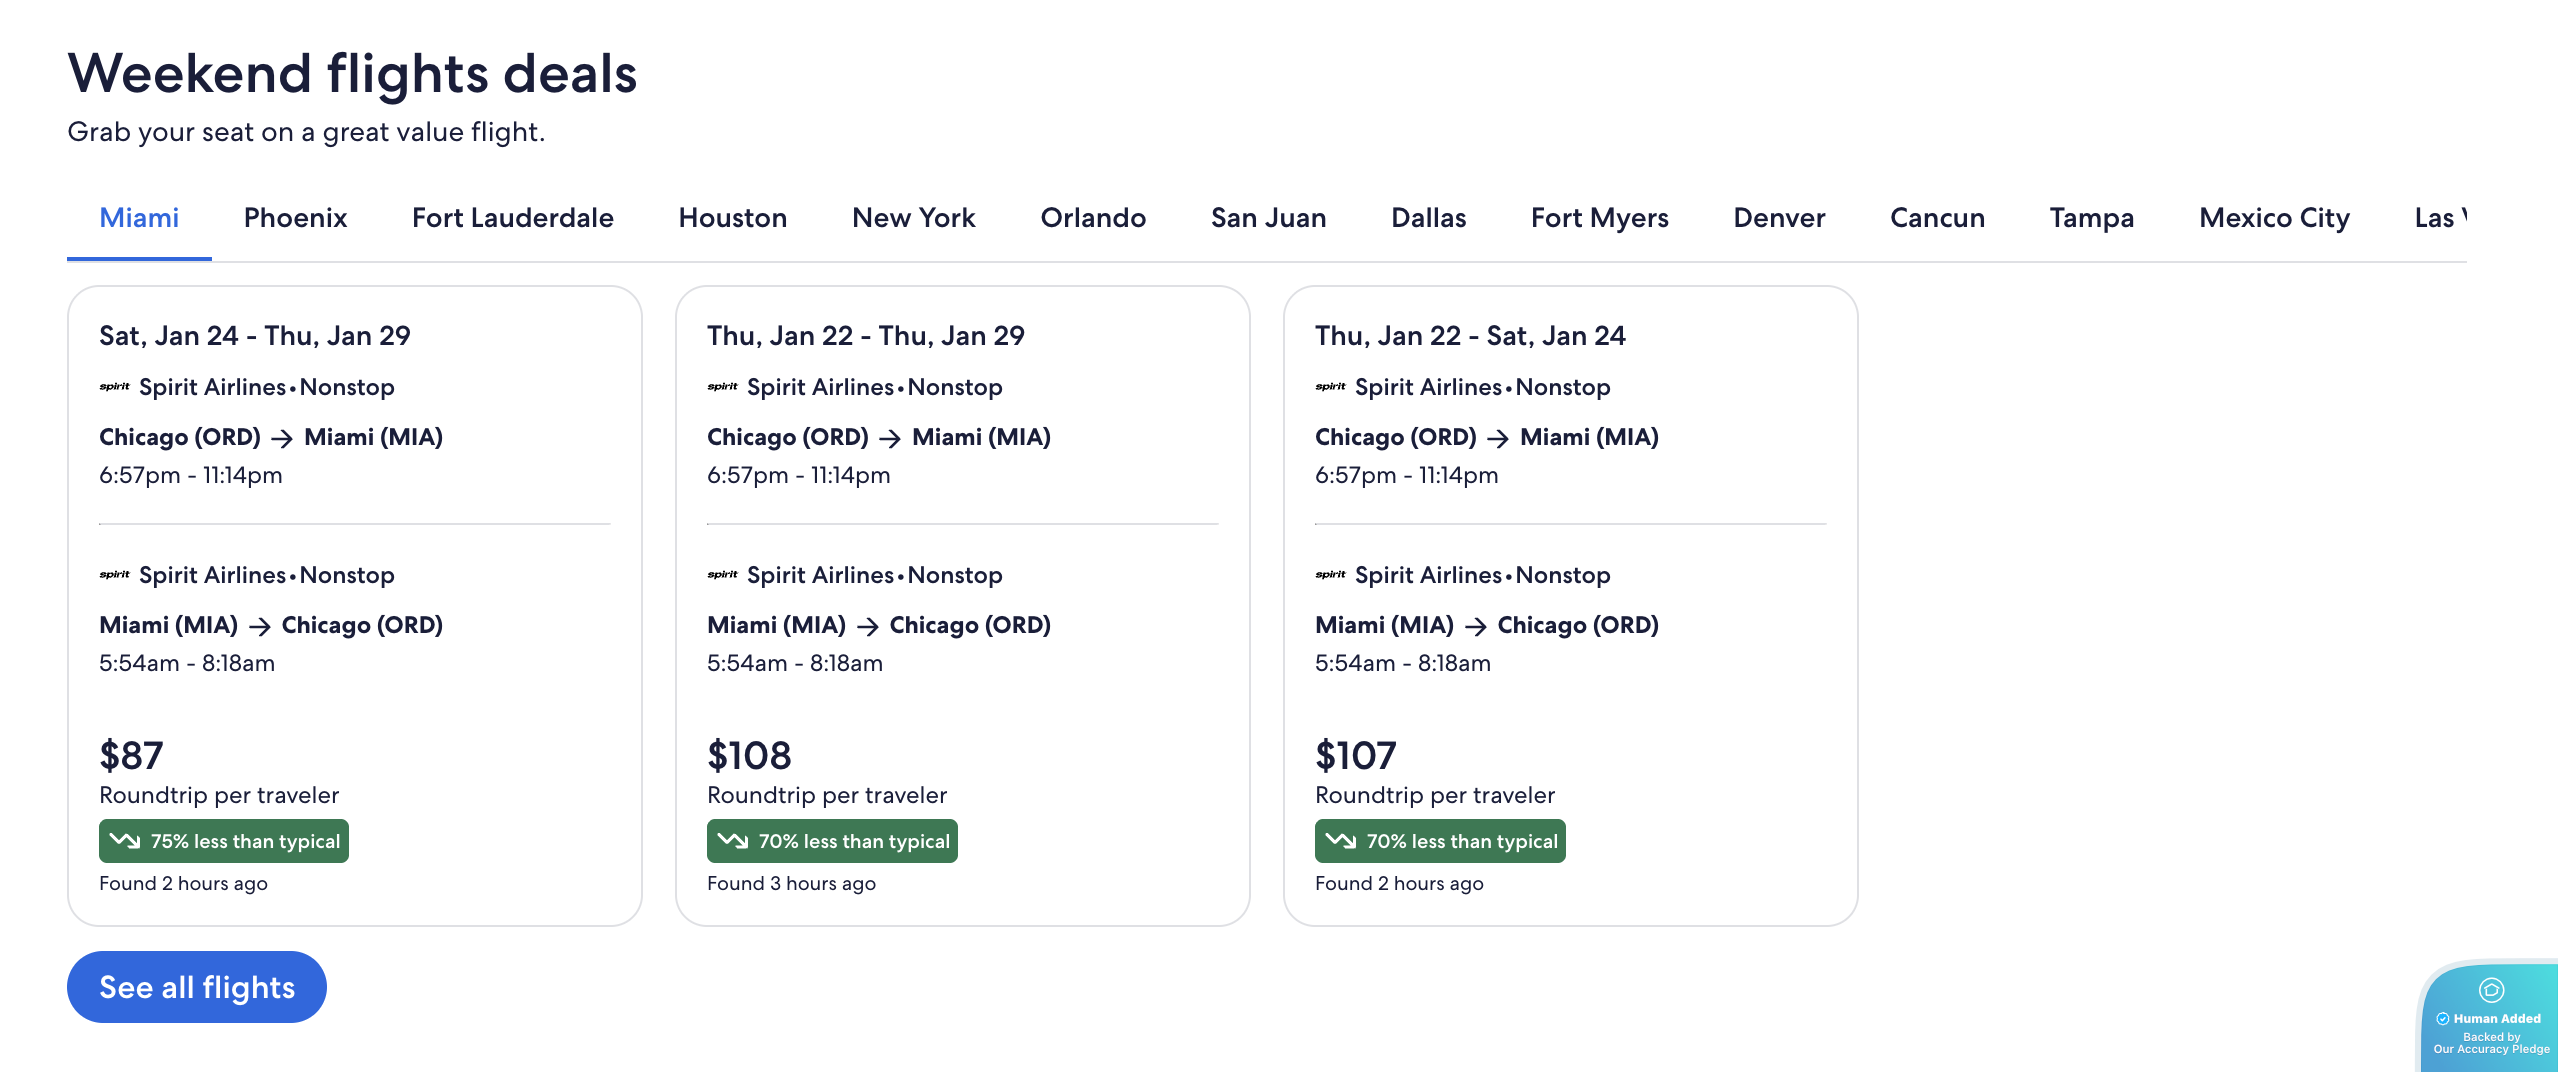Click the 70% less than typical badge on the $107 card
The width and height of the screenshot is (2558, 1072).
click(1440, 841)
